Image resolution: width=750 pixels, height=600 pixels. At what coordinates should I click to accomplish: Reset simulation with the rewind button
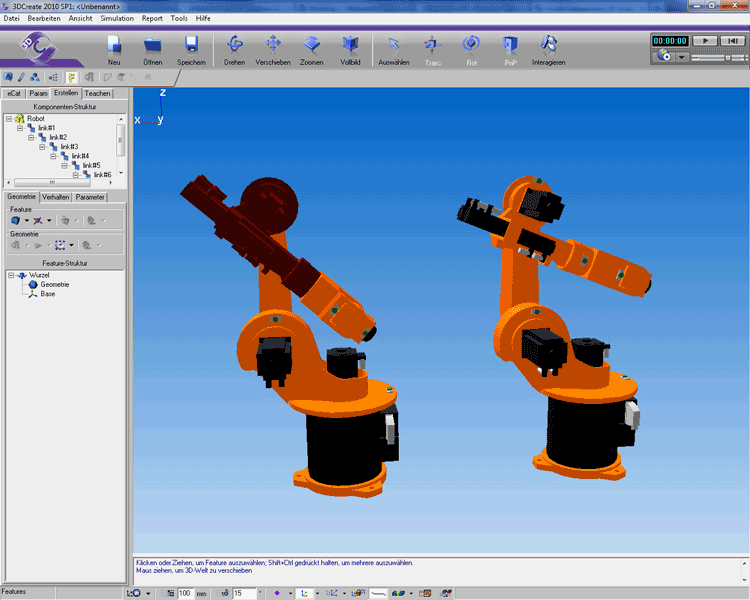(733, 40)
